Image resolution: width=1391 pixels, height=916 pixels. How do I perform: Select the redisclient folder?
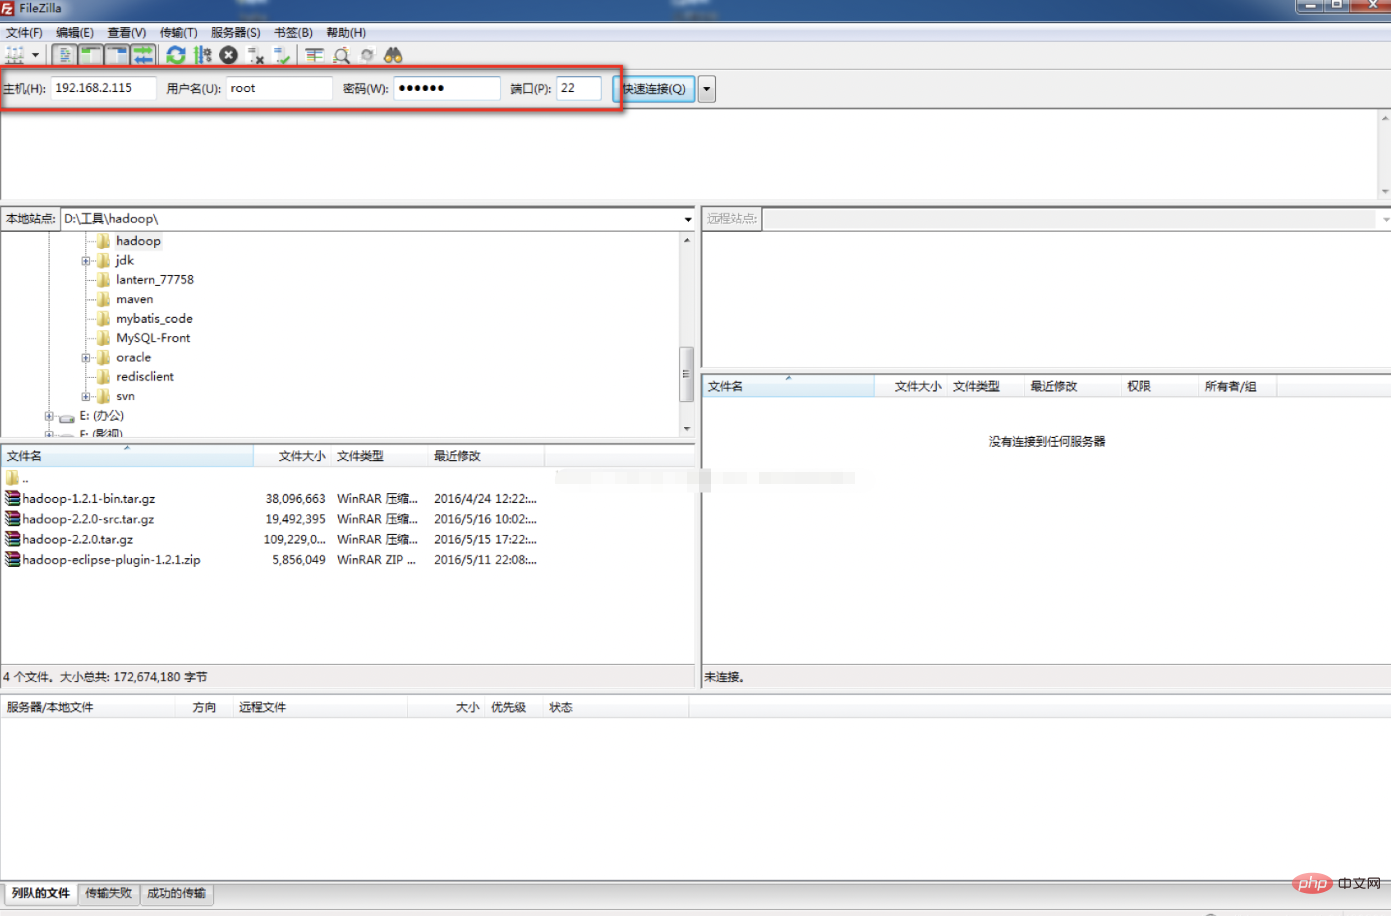point(145,377)
